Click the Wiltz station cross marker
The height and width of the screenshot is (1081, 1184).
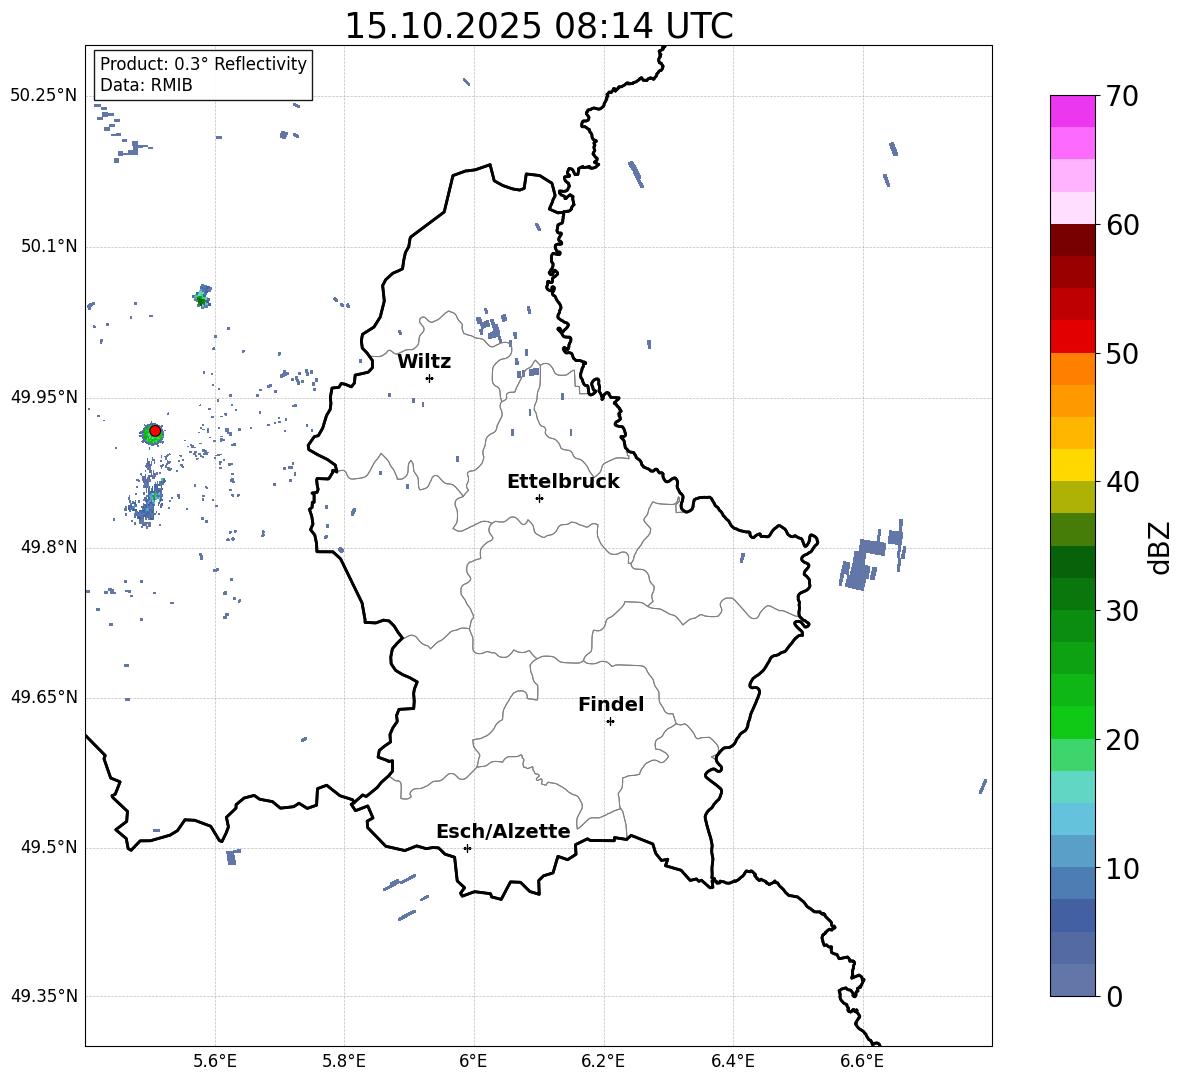(x=429, y=378)
